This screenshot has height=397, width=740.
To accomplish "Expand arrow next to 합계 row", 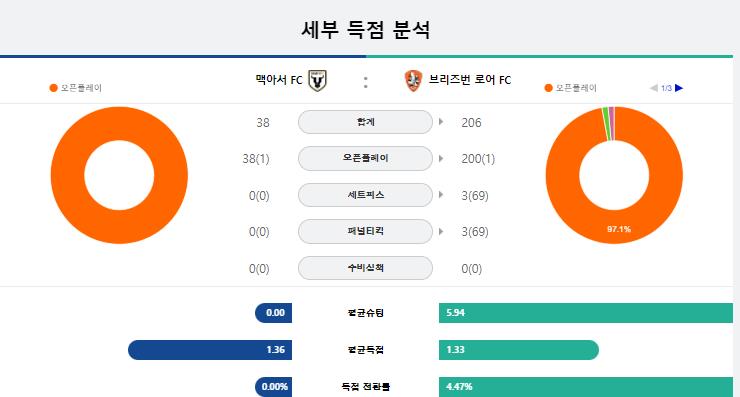I will pyautogui.click(x=441, y=122).
